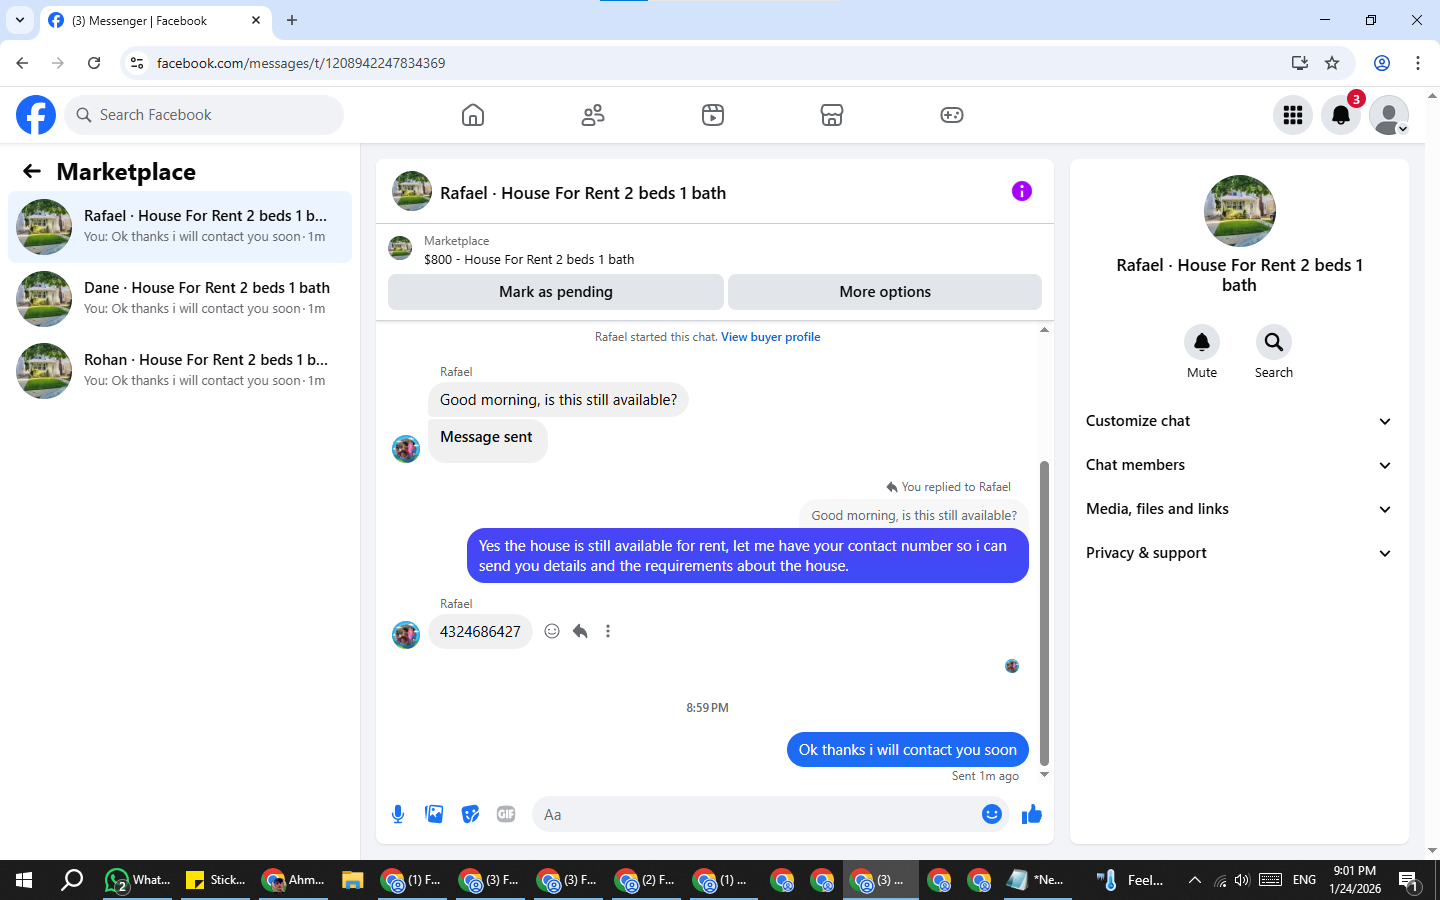Follow the View buyer profile link
Image resolution: width=1440 pixels, height=900 pixels.
(x=770, y=337)
